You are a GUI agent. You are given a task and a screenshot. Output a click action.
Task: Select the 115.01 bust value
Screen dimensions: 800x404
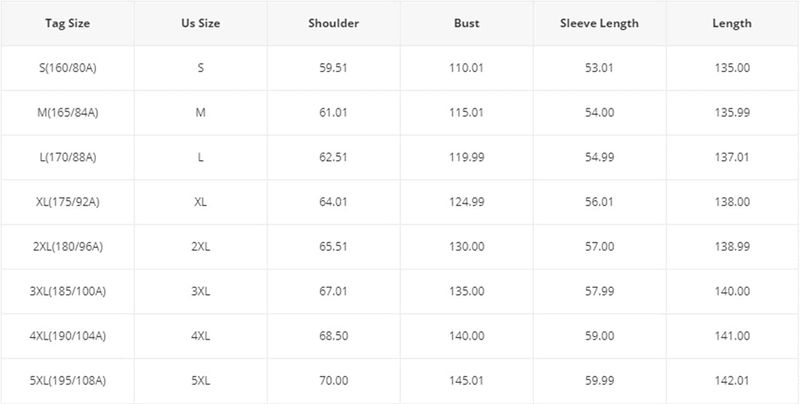tap(467, 112)
